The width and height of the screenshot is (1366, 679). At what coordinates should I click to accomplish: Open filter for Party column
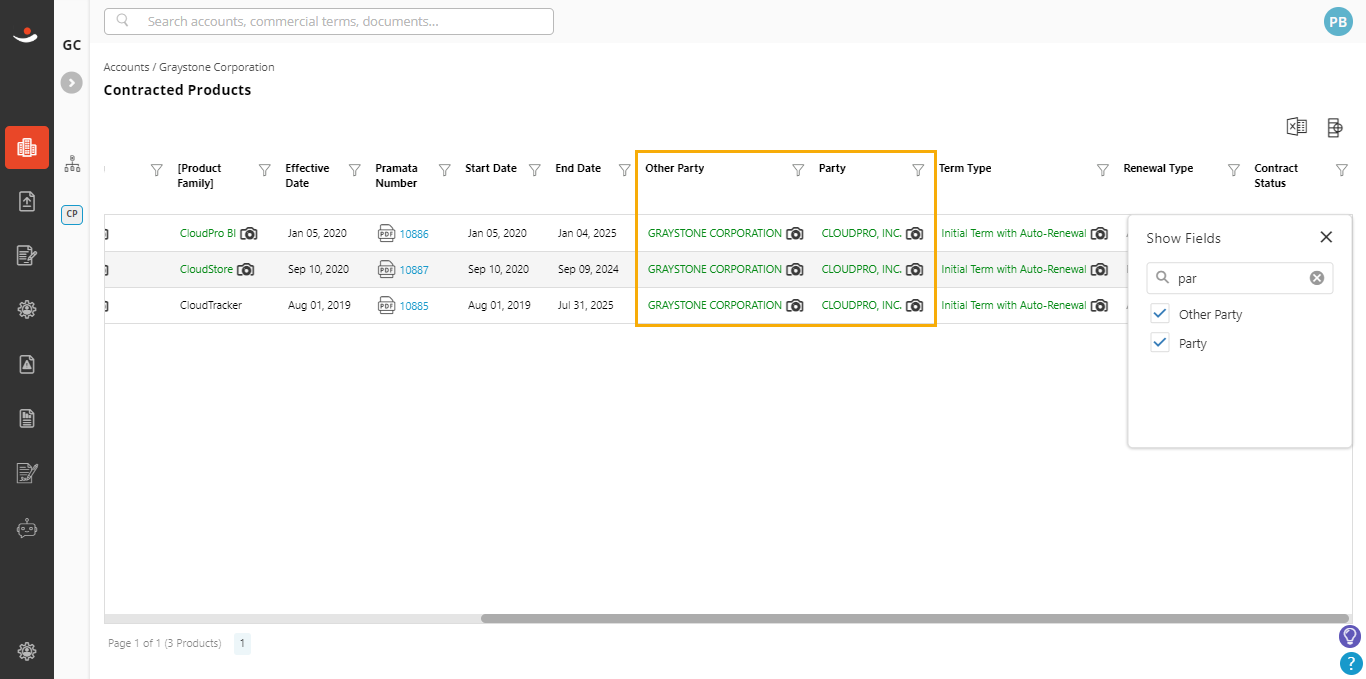point(918,170)
